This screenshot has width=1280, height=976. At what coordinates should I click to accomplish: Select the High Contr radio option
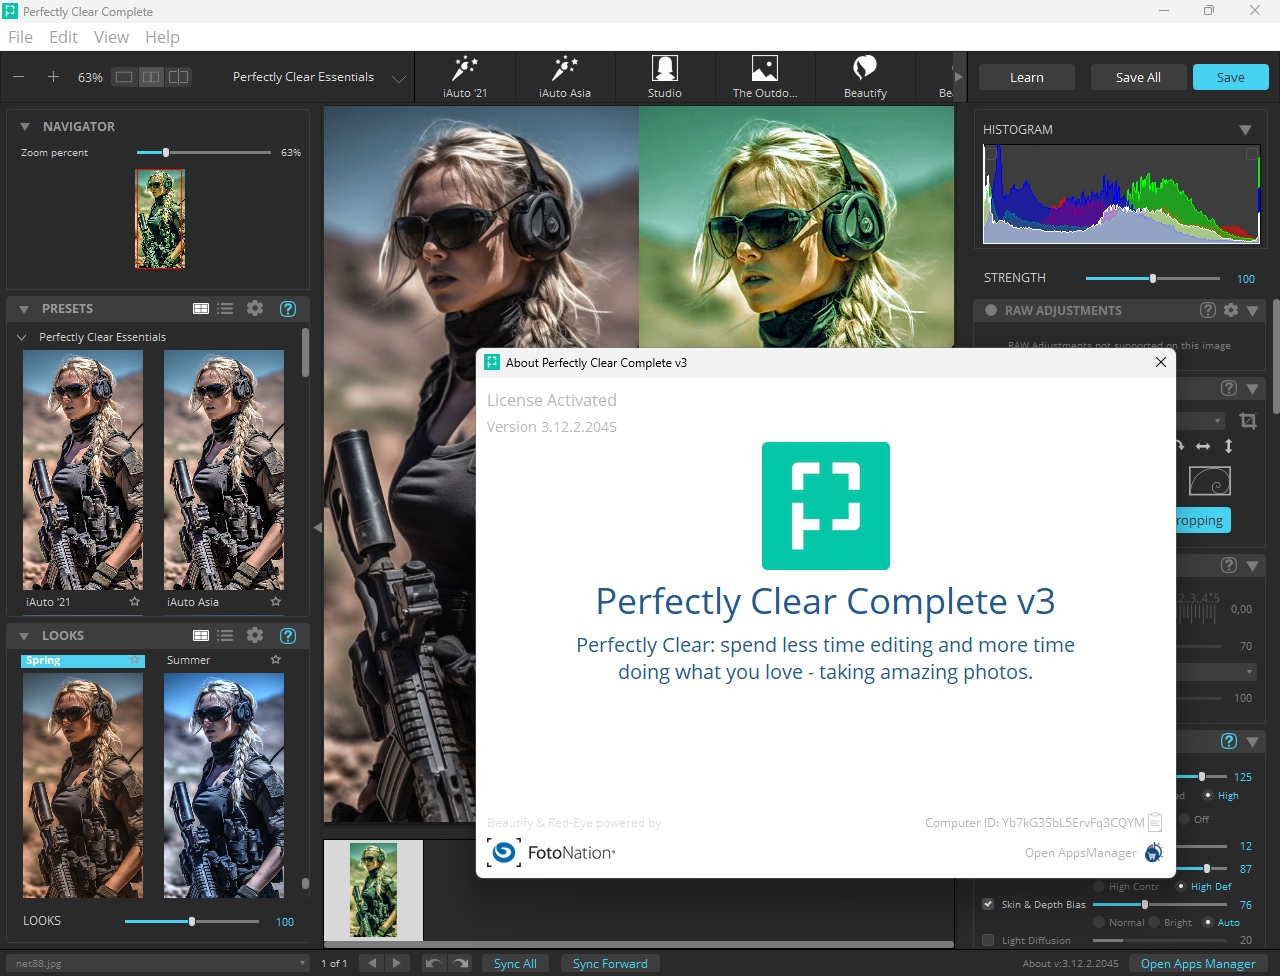tap(1099, 886)
